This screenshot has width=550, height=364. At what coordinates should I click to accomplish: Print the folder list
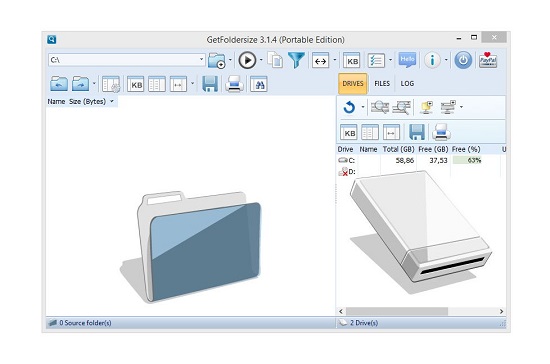[x=234, y=84]
